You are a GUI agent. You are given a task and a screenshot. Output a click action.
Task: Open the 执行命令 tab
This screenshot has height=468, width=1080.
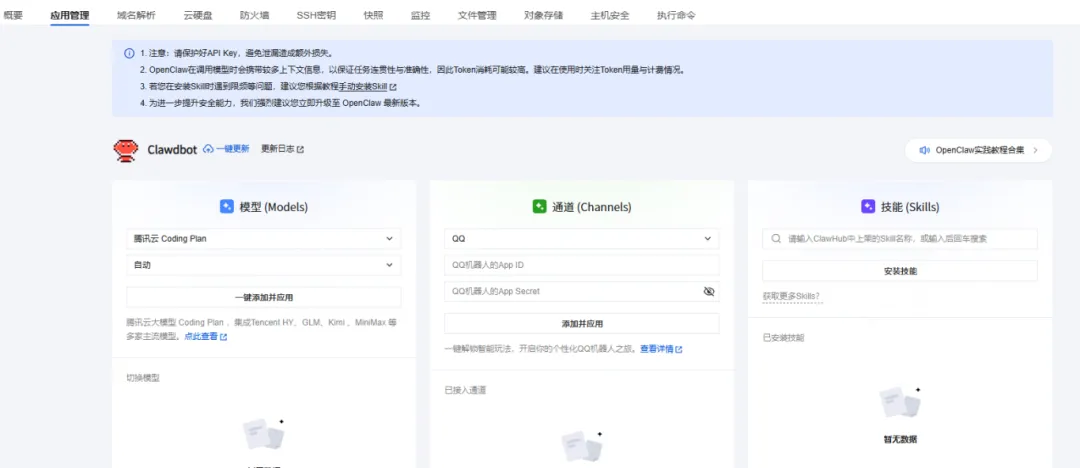tap(676, 15)
